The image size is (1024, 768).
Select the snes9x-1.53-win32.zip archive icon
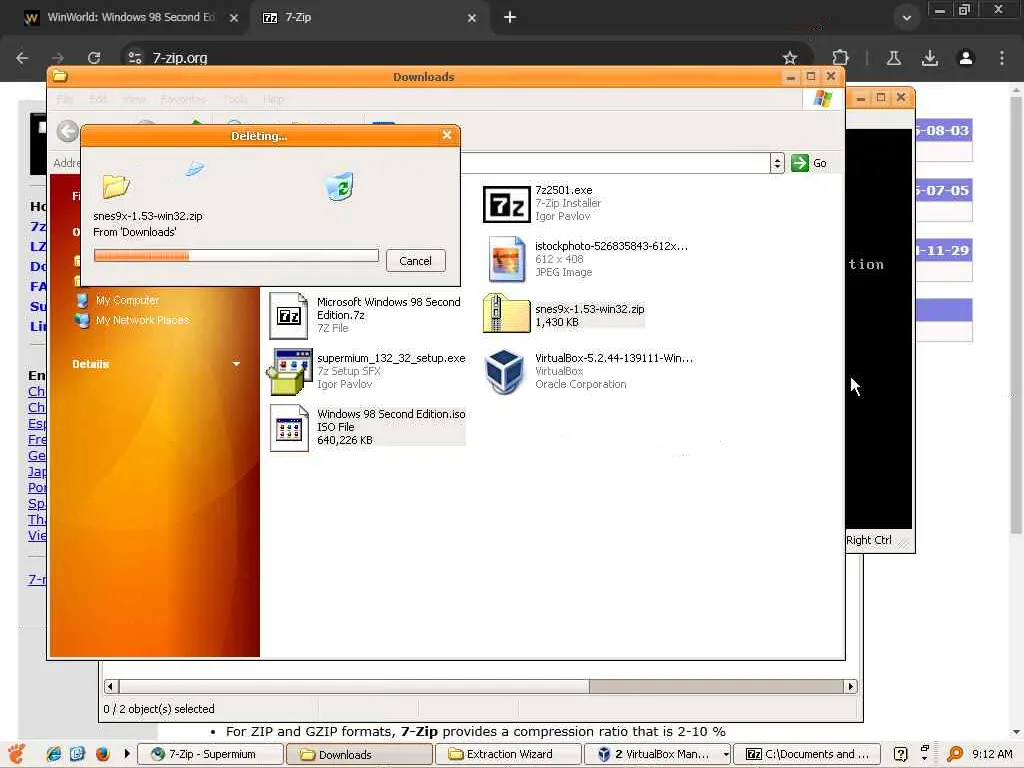[x=506, y=314]
